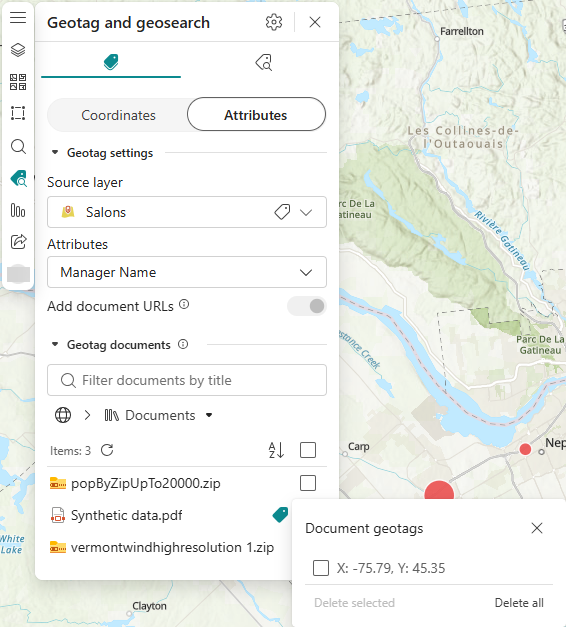
Task: Click the zip icon of popByZipUpTo20000.zip
Action: click(58, 483)
